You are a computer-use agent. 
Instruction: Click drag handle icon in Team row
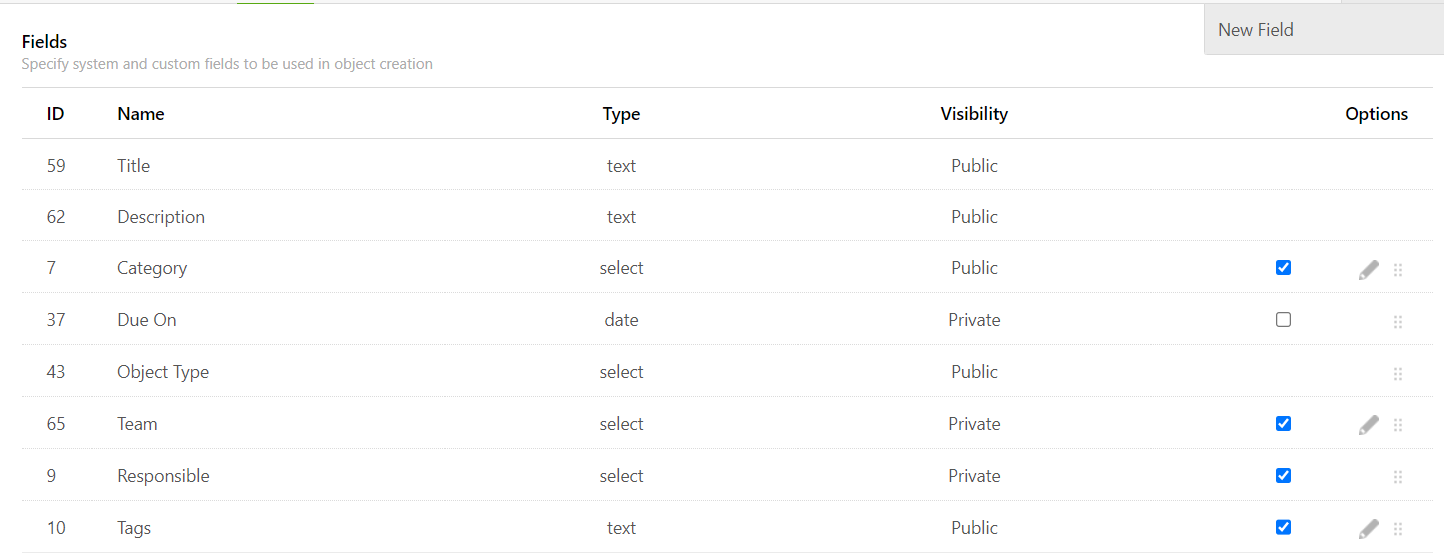pyautogui.click(x=1398, y=425)
